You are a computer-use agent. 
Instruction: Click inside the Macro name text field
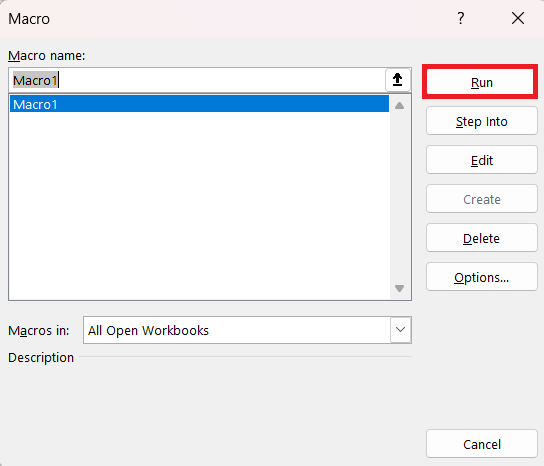197,80
